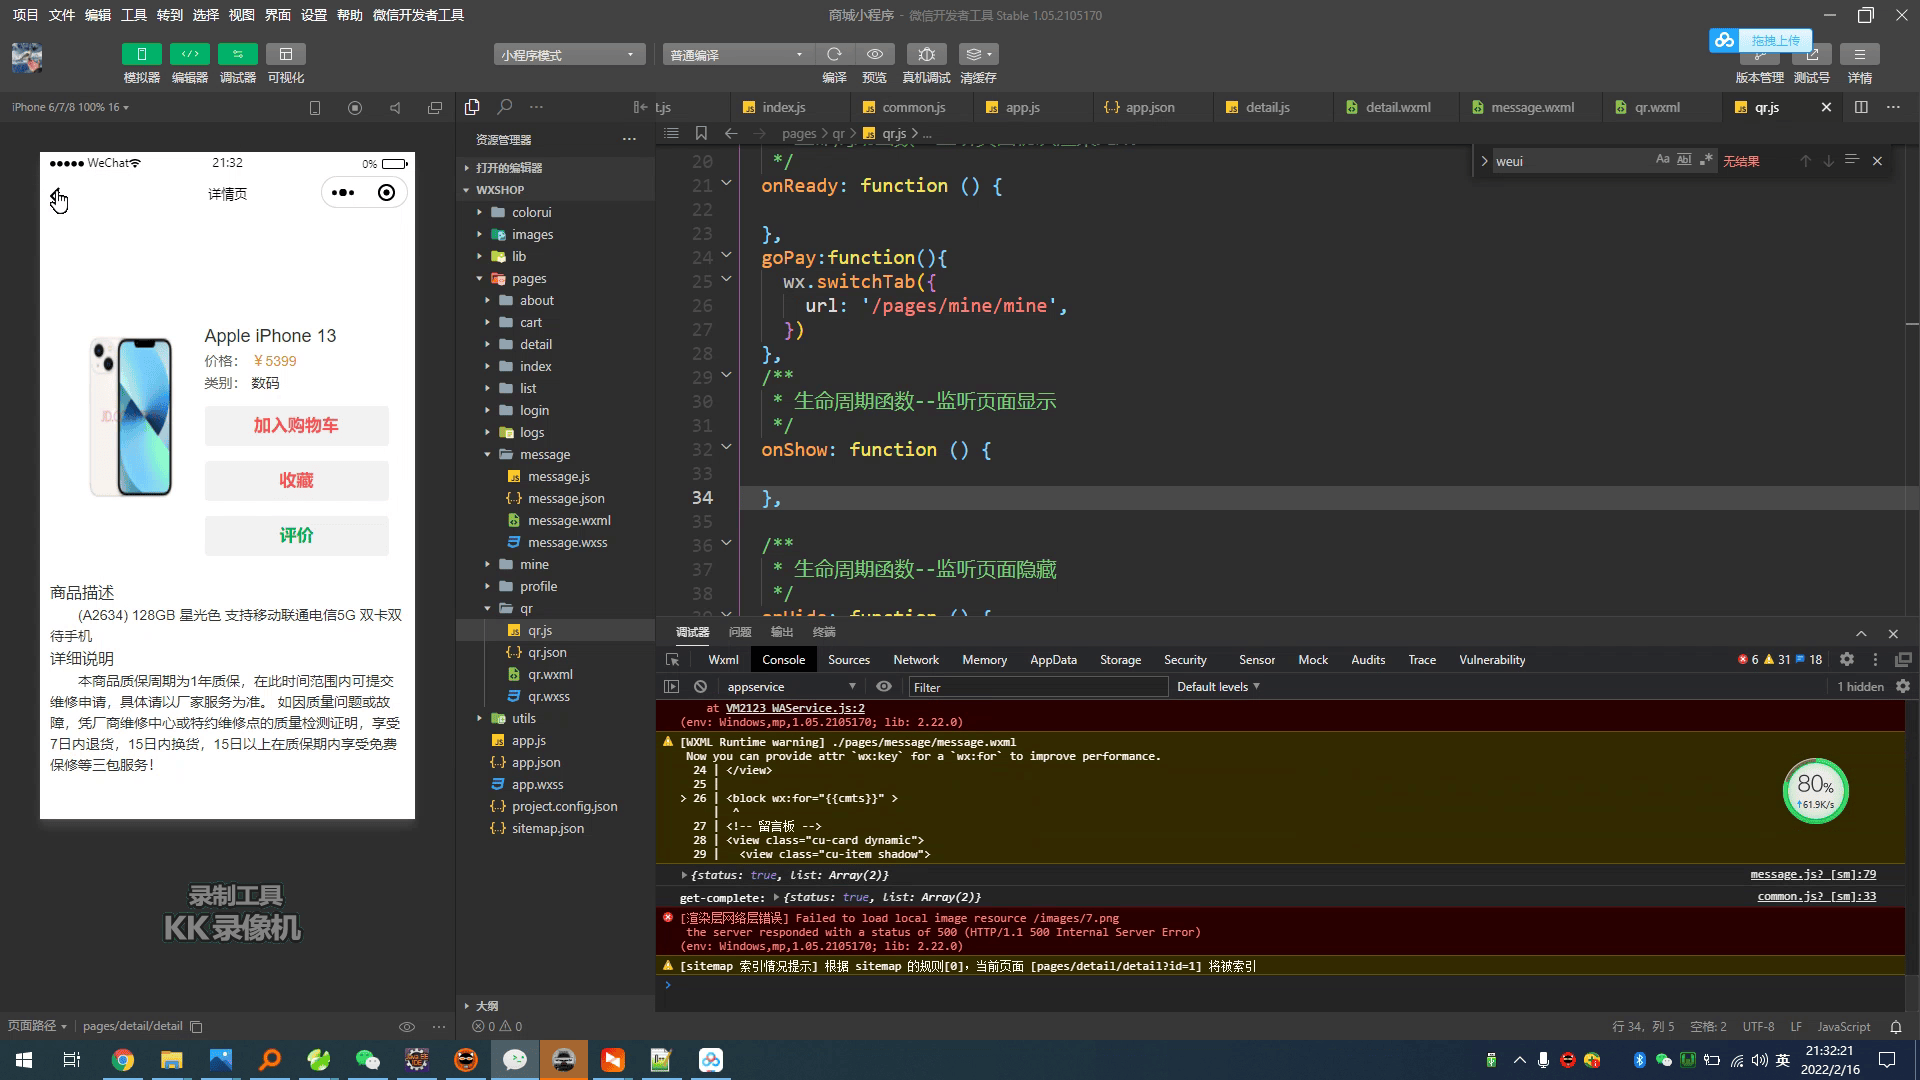Viewport: 1920px width, 1080px height.
Task: Mute the simulator sound
Action: [x=395, y=108]
